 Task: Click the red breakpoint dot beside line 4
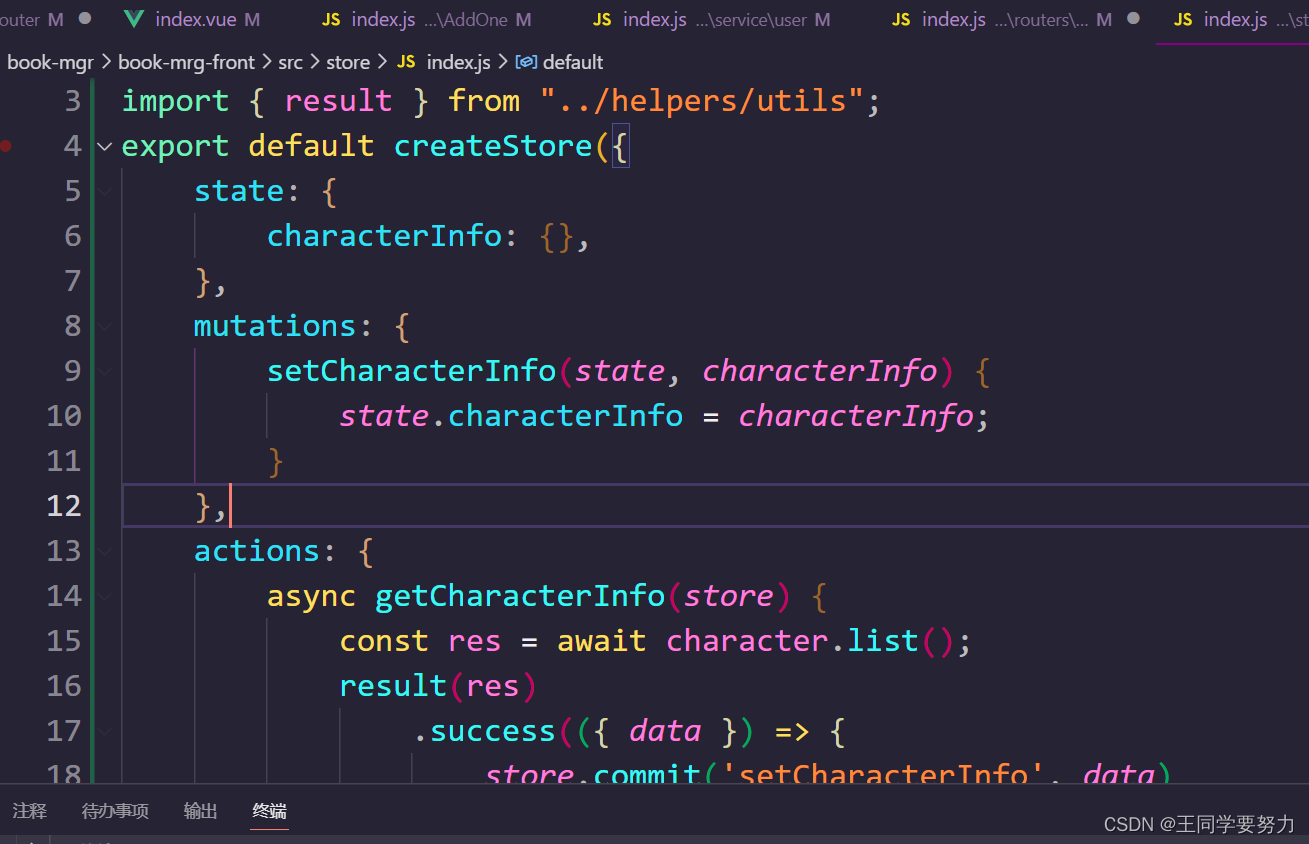coord(6,146)
